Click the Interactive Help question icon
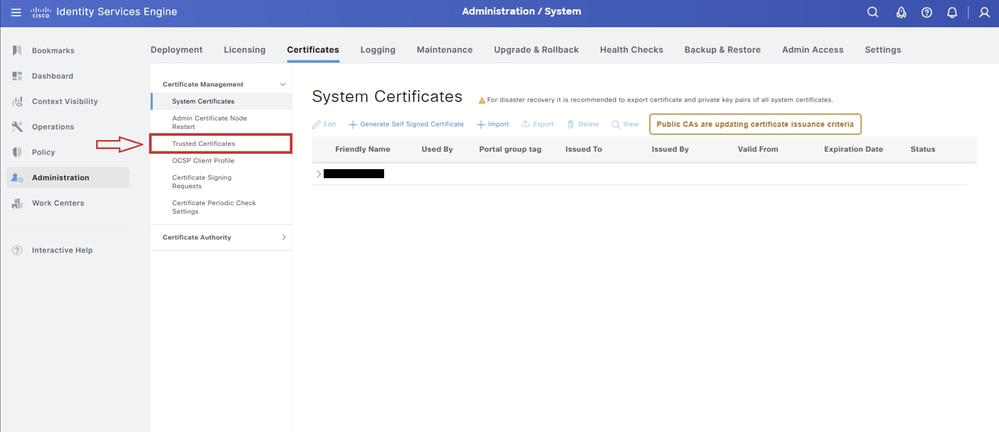This screenshot has width=999, height=432. (17, 250)
